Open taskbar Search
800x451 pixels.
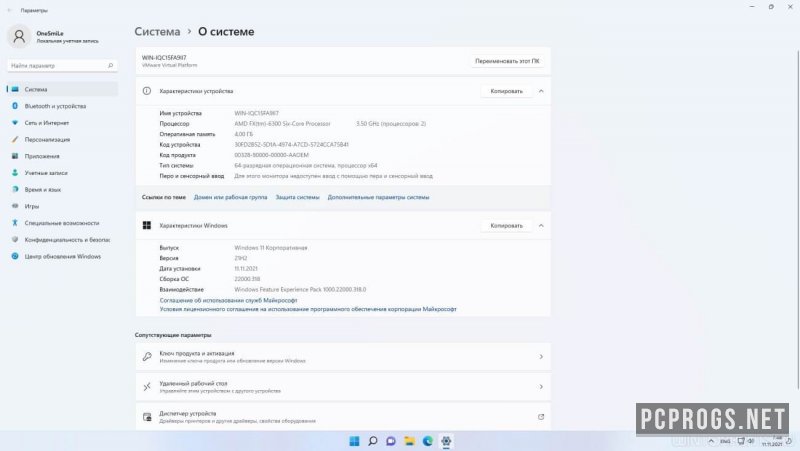pos(372,441)
